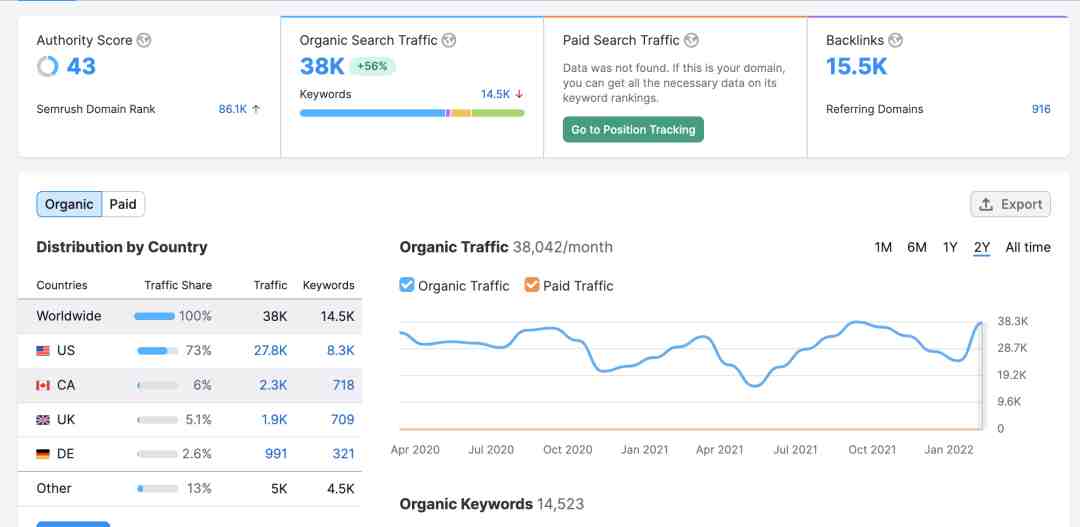Click the Germany flag icon
1080x527 pixels.
[x=43, y=454]
